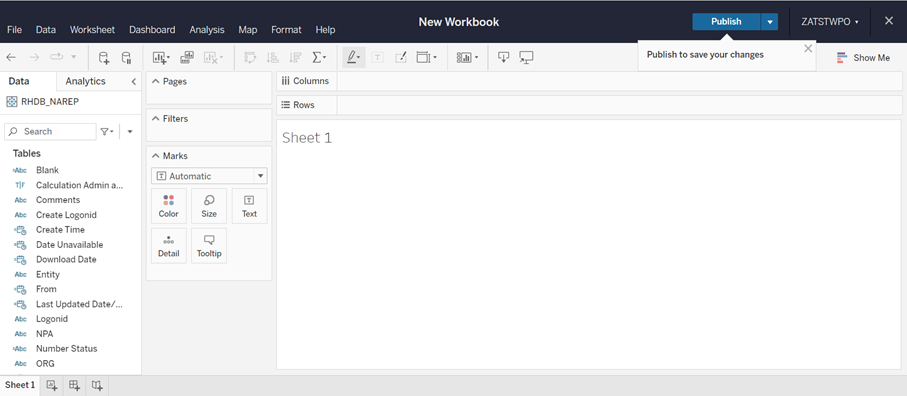This screenshot has height=396, width=907.
Task: Click the Pause Auto Updates icon
Action: point(126,57)
